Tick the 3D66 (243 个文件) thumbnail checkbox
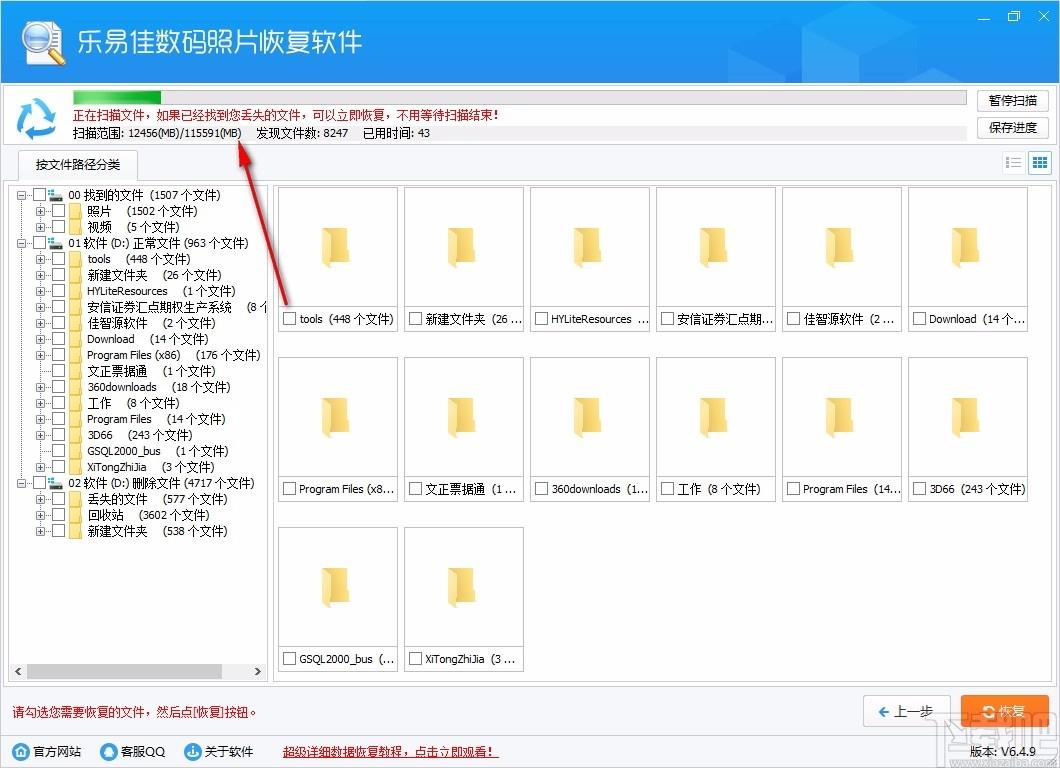Image resolution: width=1060 pixels, height=768 pixels. point(920,489)
